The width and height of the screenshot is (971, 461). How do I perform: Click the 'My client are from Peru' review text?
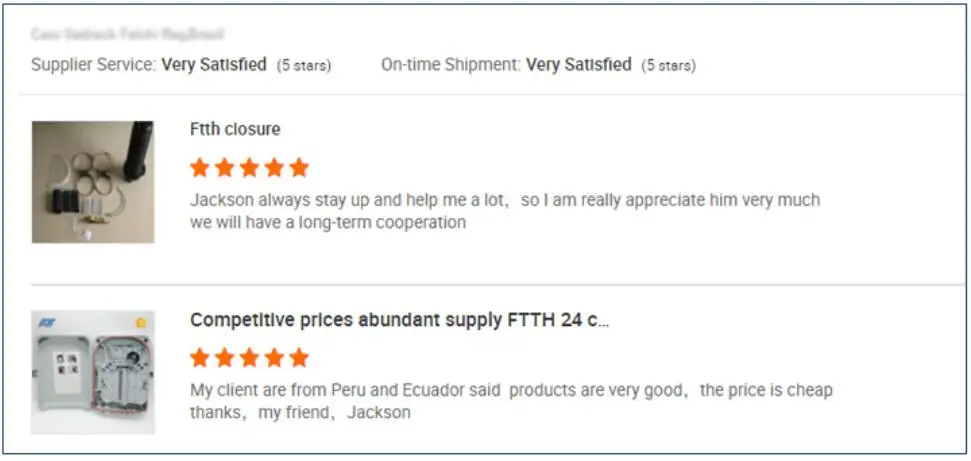click(510, 390)
